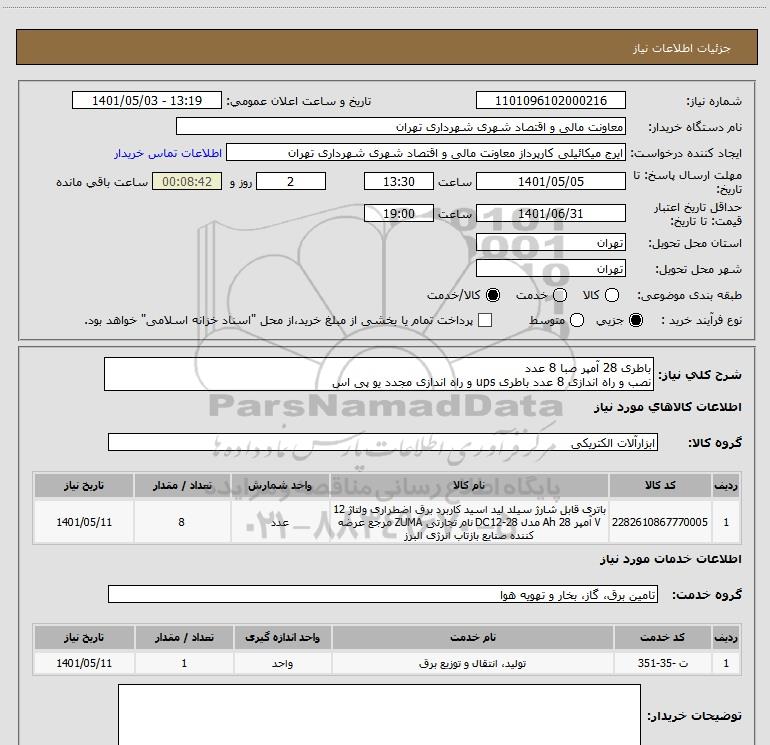
Task: Click the deadline time field 13:30
Action: (x=399, y=181)
